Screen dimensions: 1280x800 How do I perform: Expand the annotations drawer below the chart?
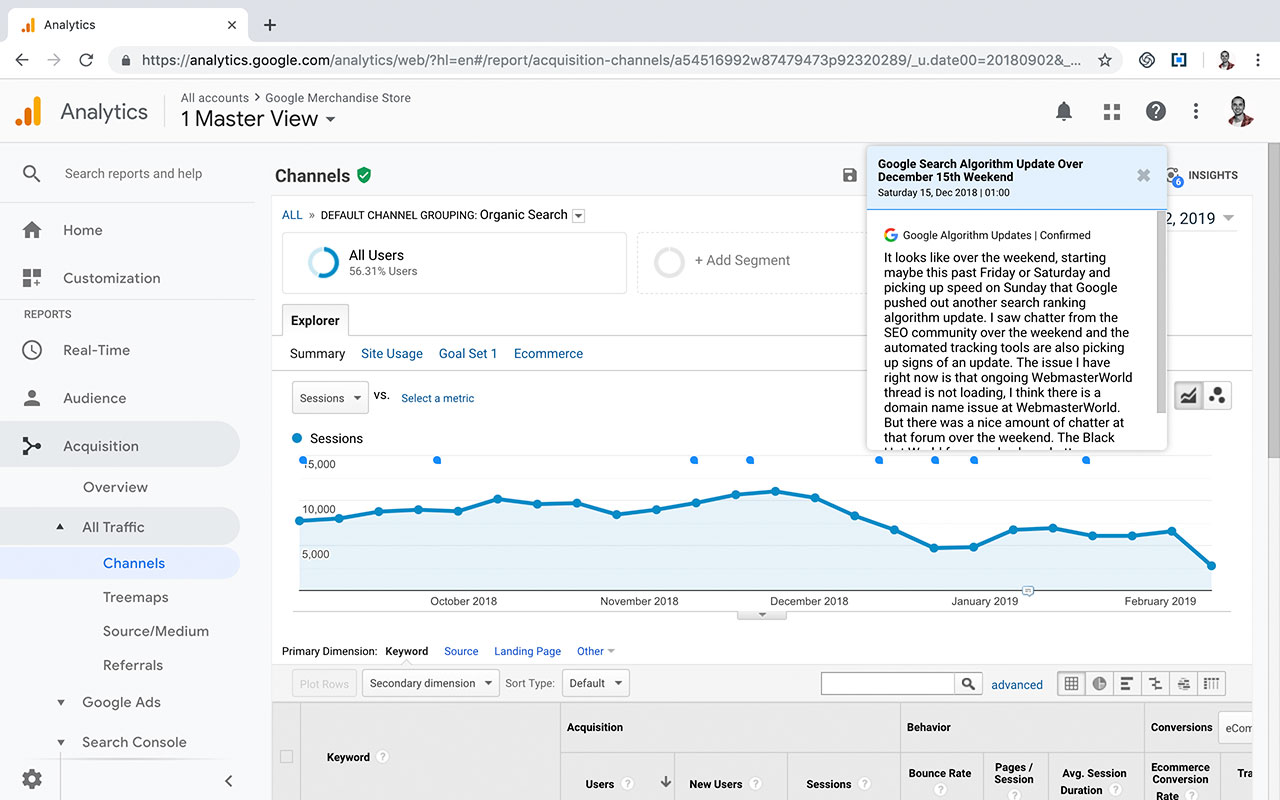pyautogui.click(x=763, y=615)
